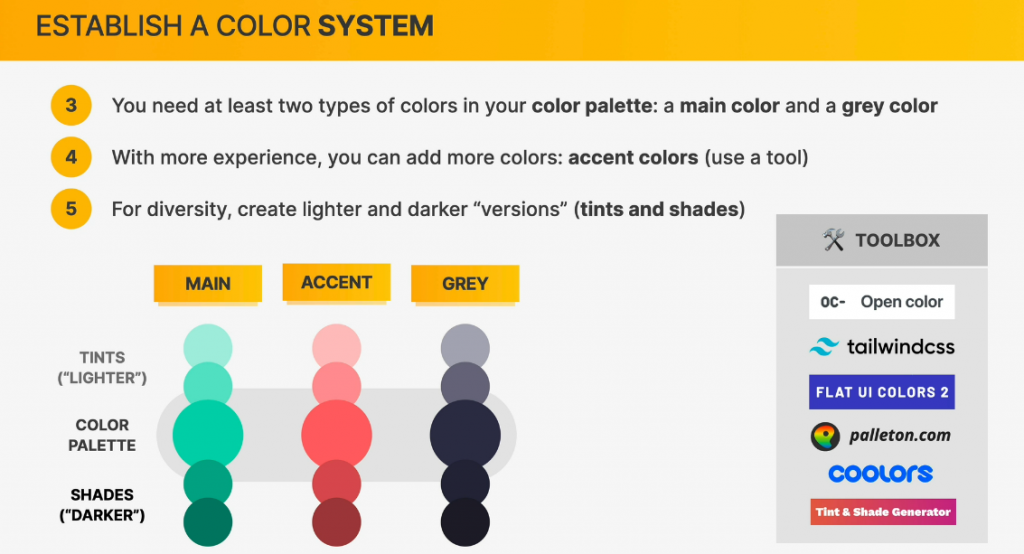
Task: Pick the large main green palette circle
Action: click(x=208, y=434)
